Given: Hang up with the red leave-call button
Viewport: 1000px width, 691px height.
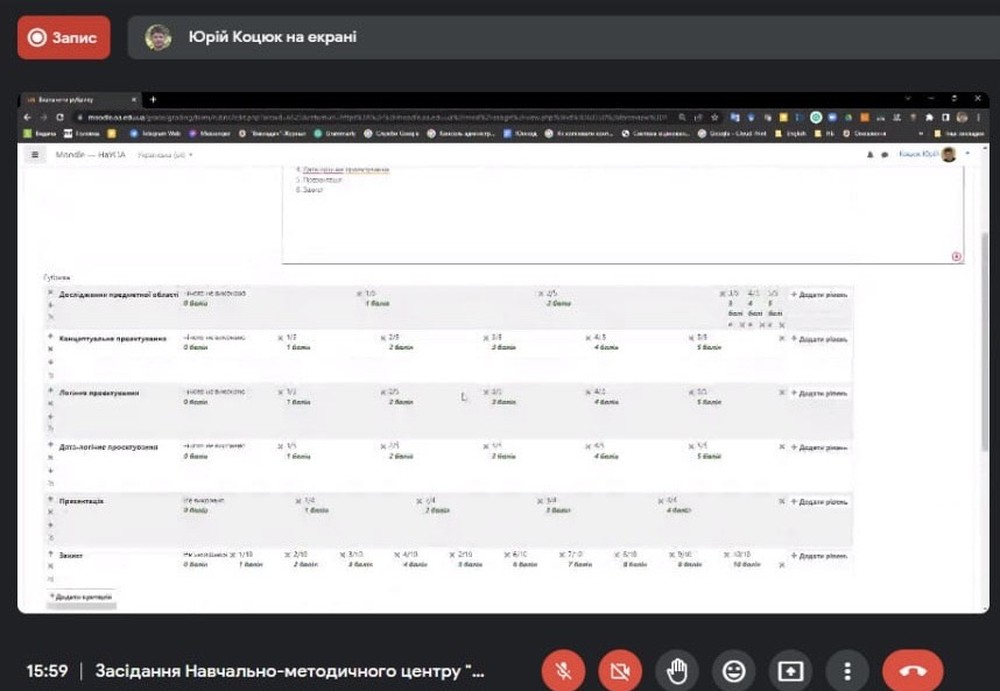Looking at the screenshot, I should (913, 670).
